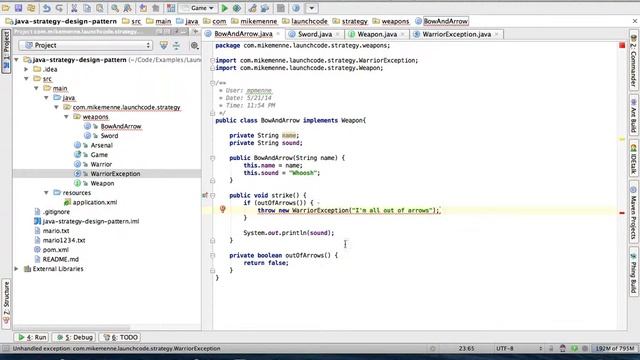Expand the .idea folder
Image resolution: width=640 pixels, height=360 pixels.
pos(27,69)
